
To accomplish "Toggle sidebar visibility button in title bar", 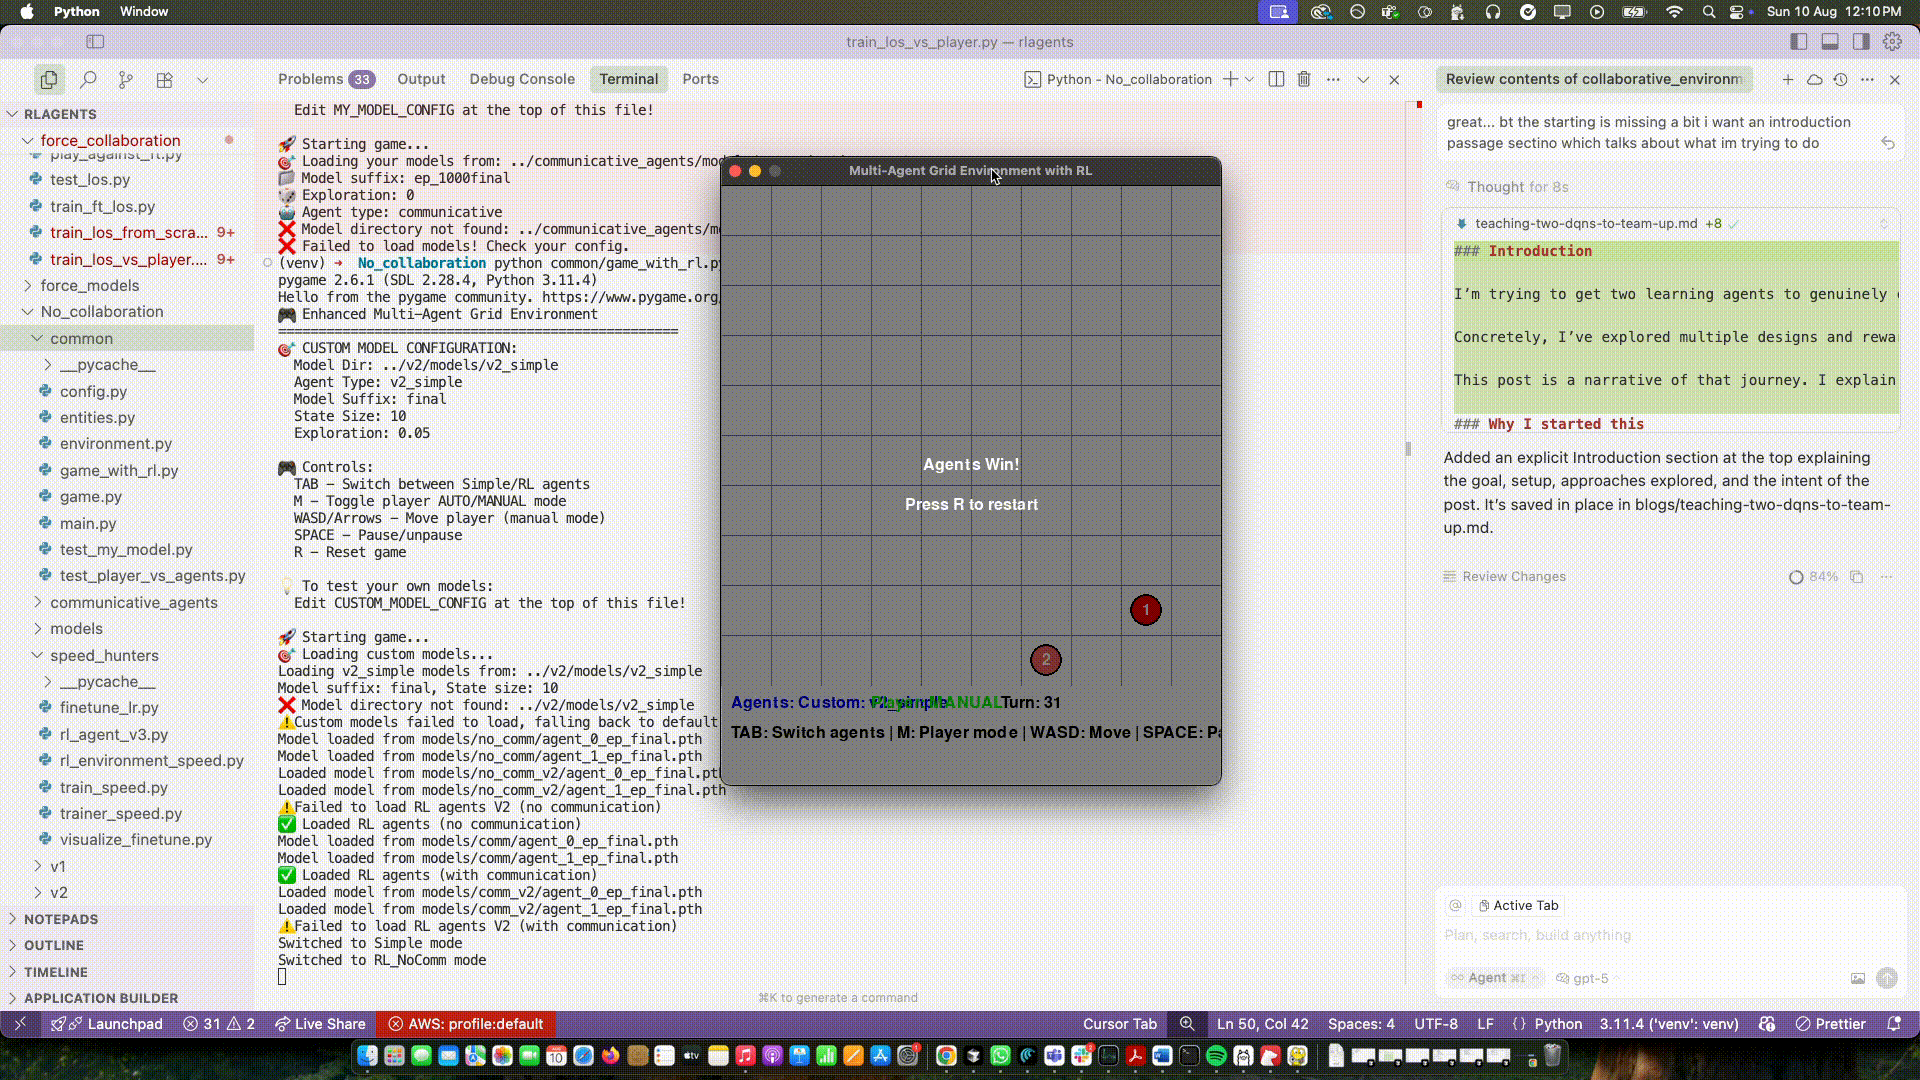I will (95, 41).
